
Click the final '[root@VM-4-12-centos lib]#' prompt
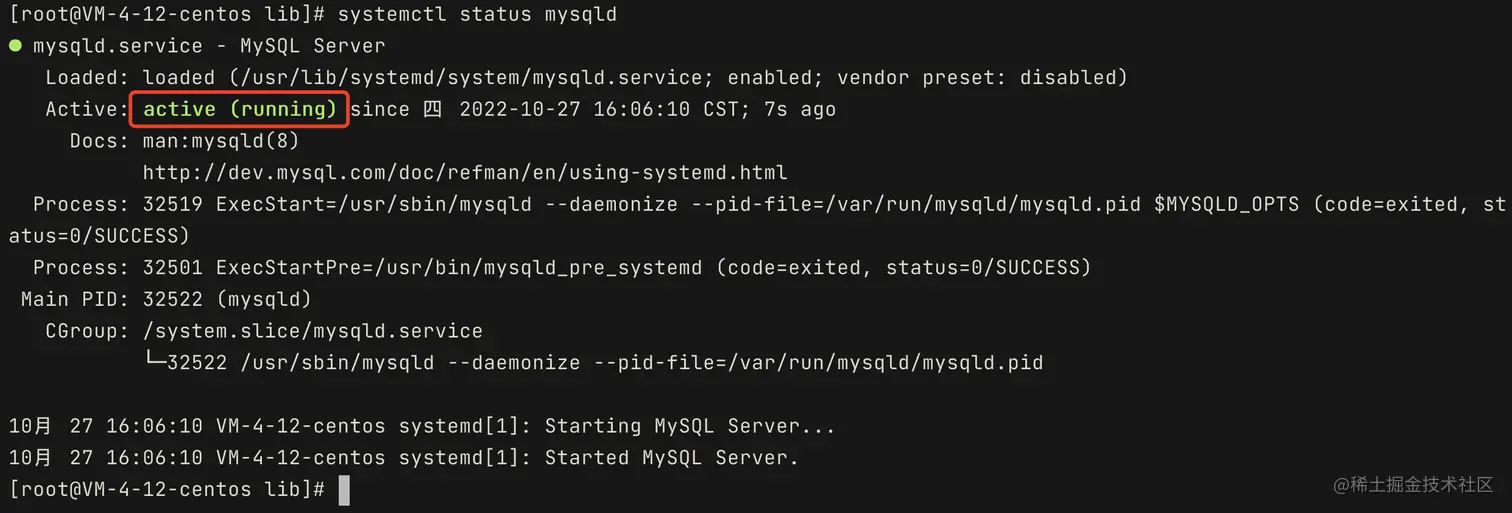point(167,490)
